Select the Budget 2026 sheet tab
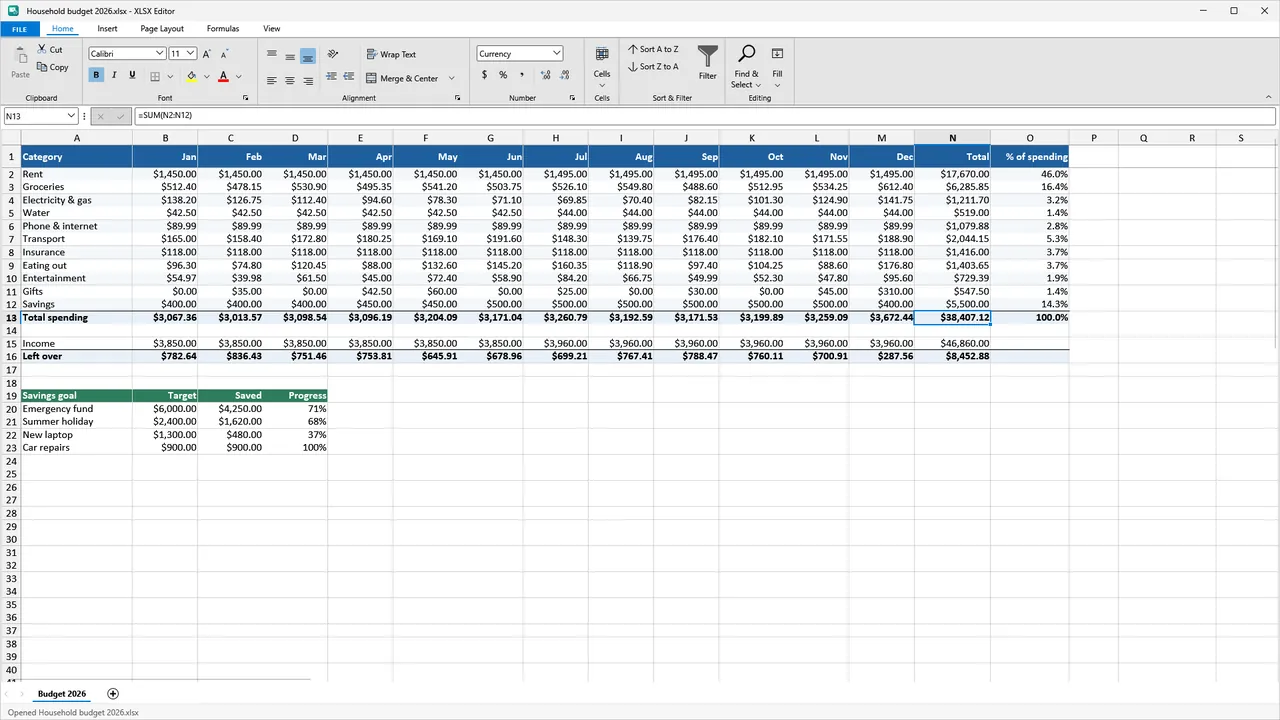This screenshot has height=720, width=1280. 62,694
